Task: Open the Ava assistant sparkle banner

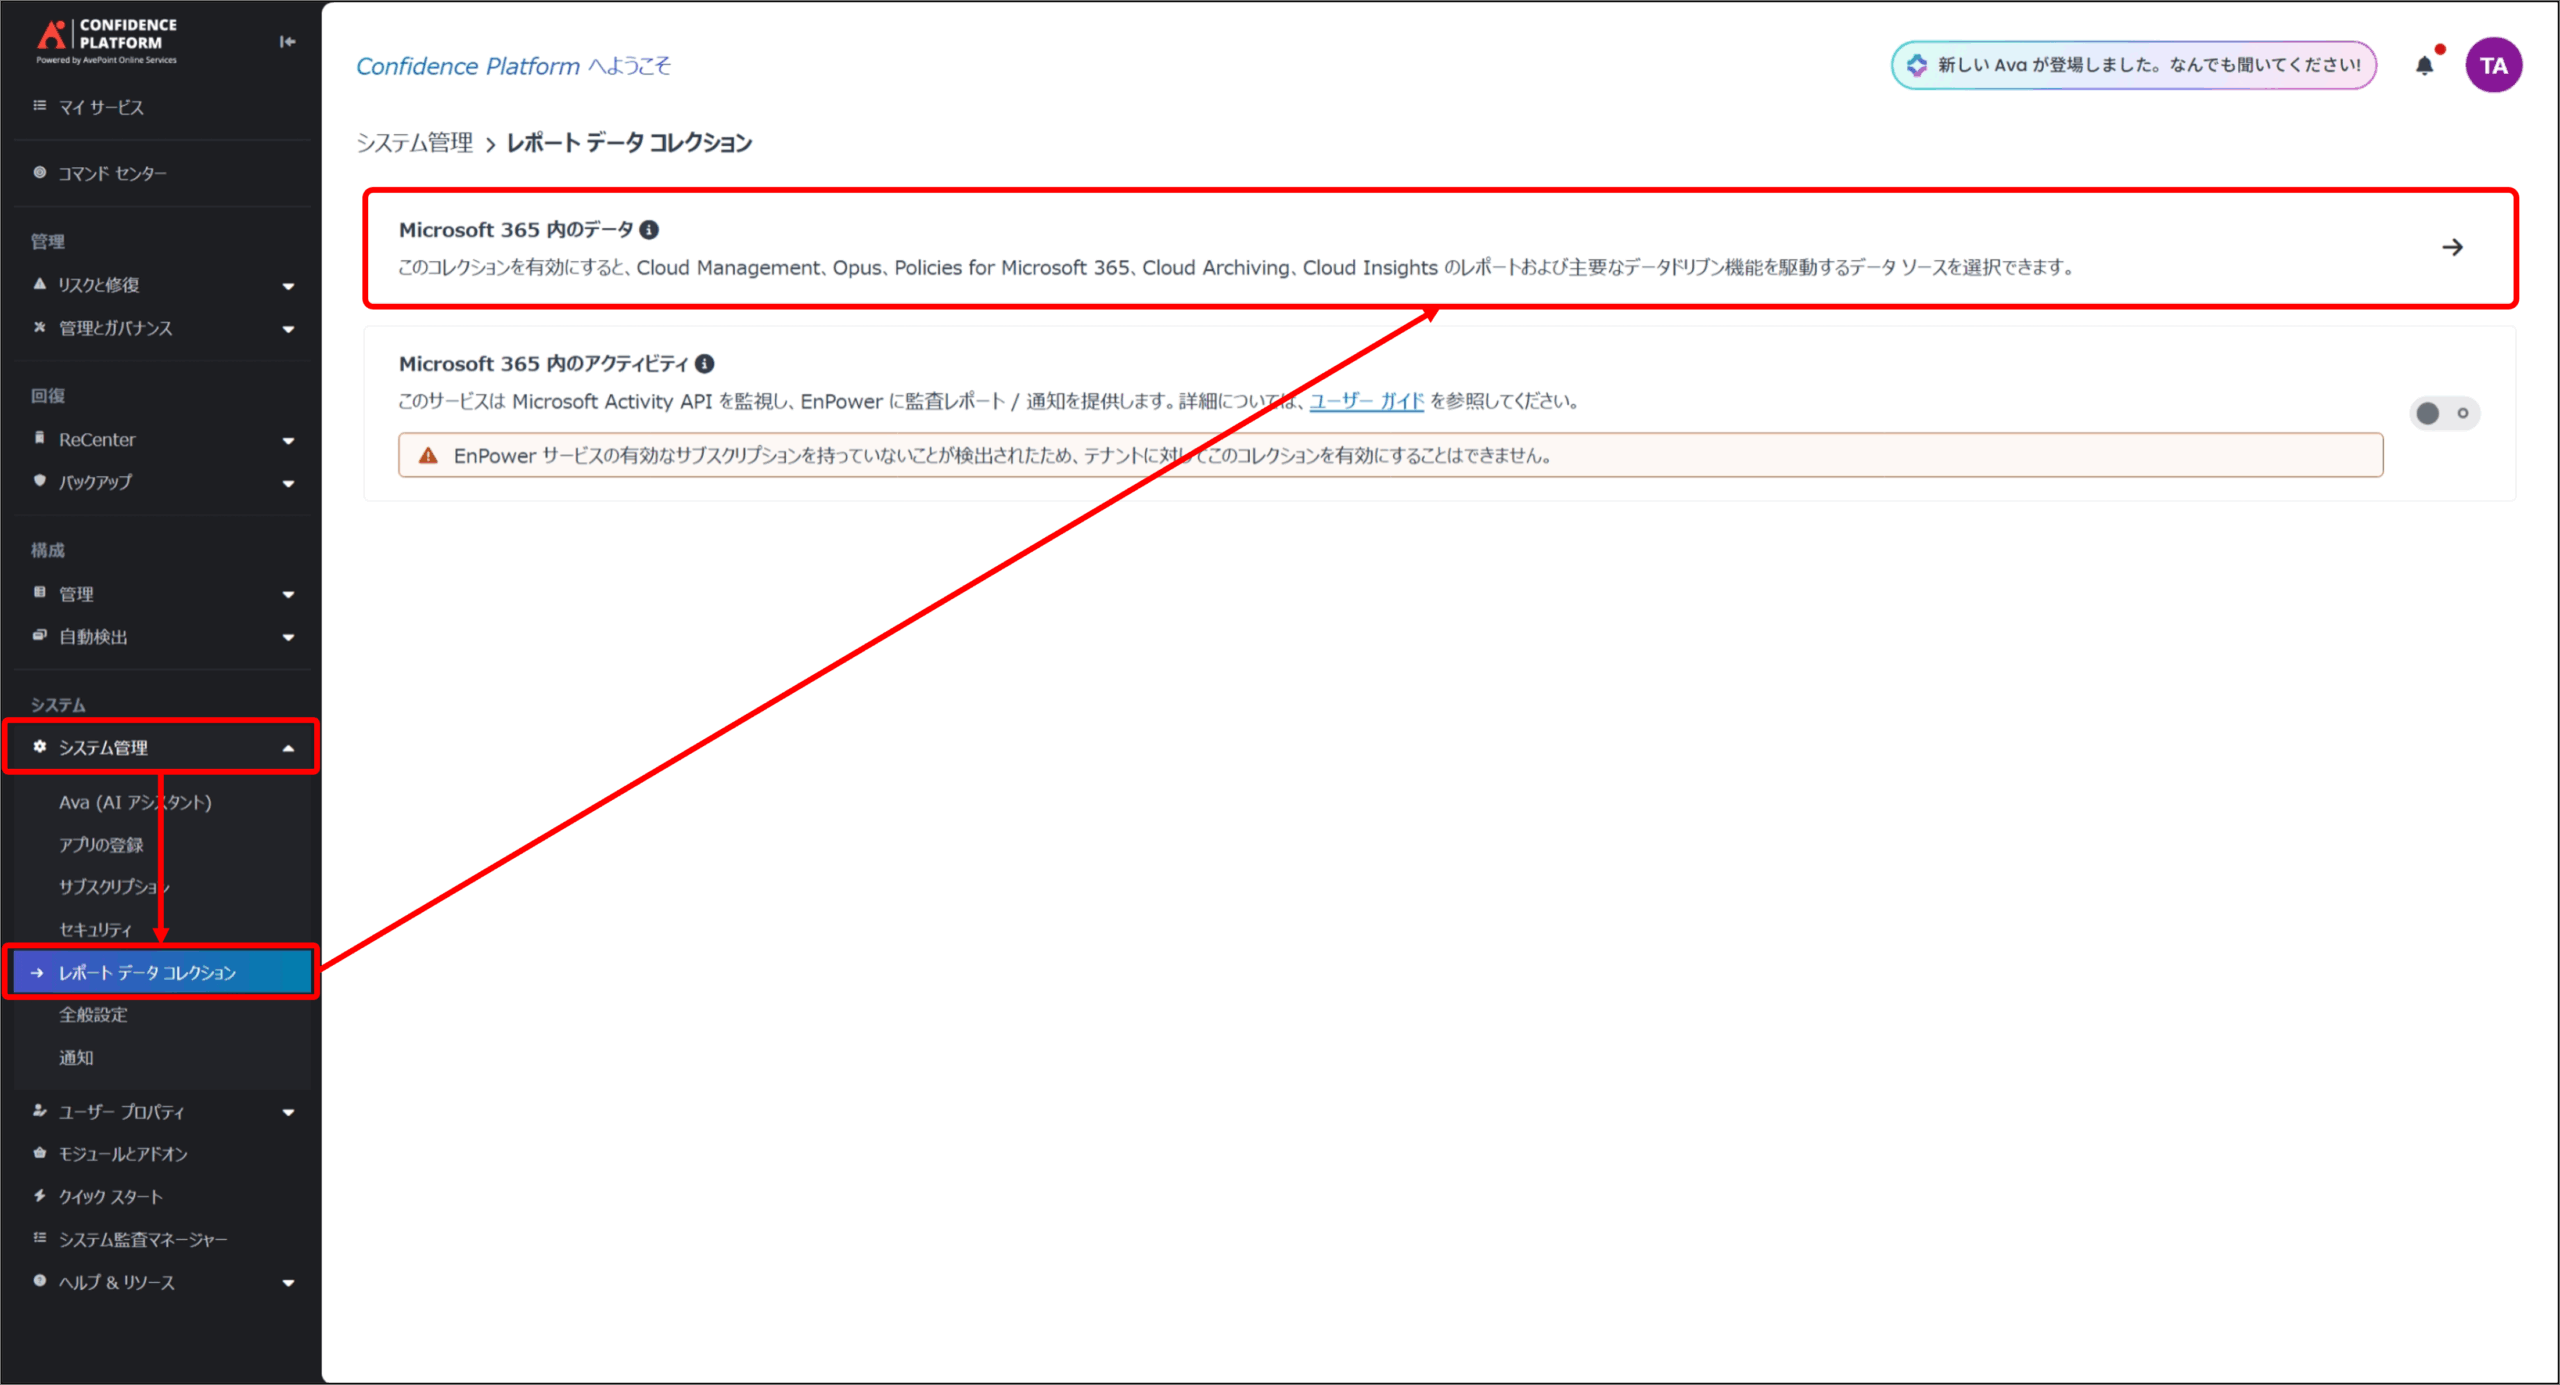Action: 2133,66
